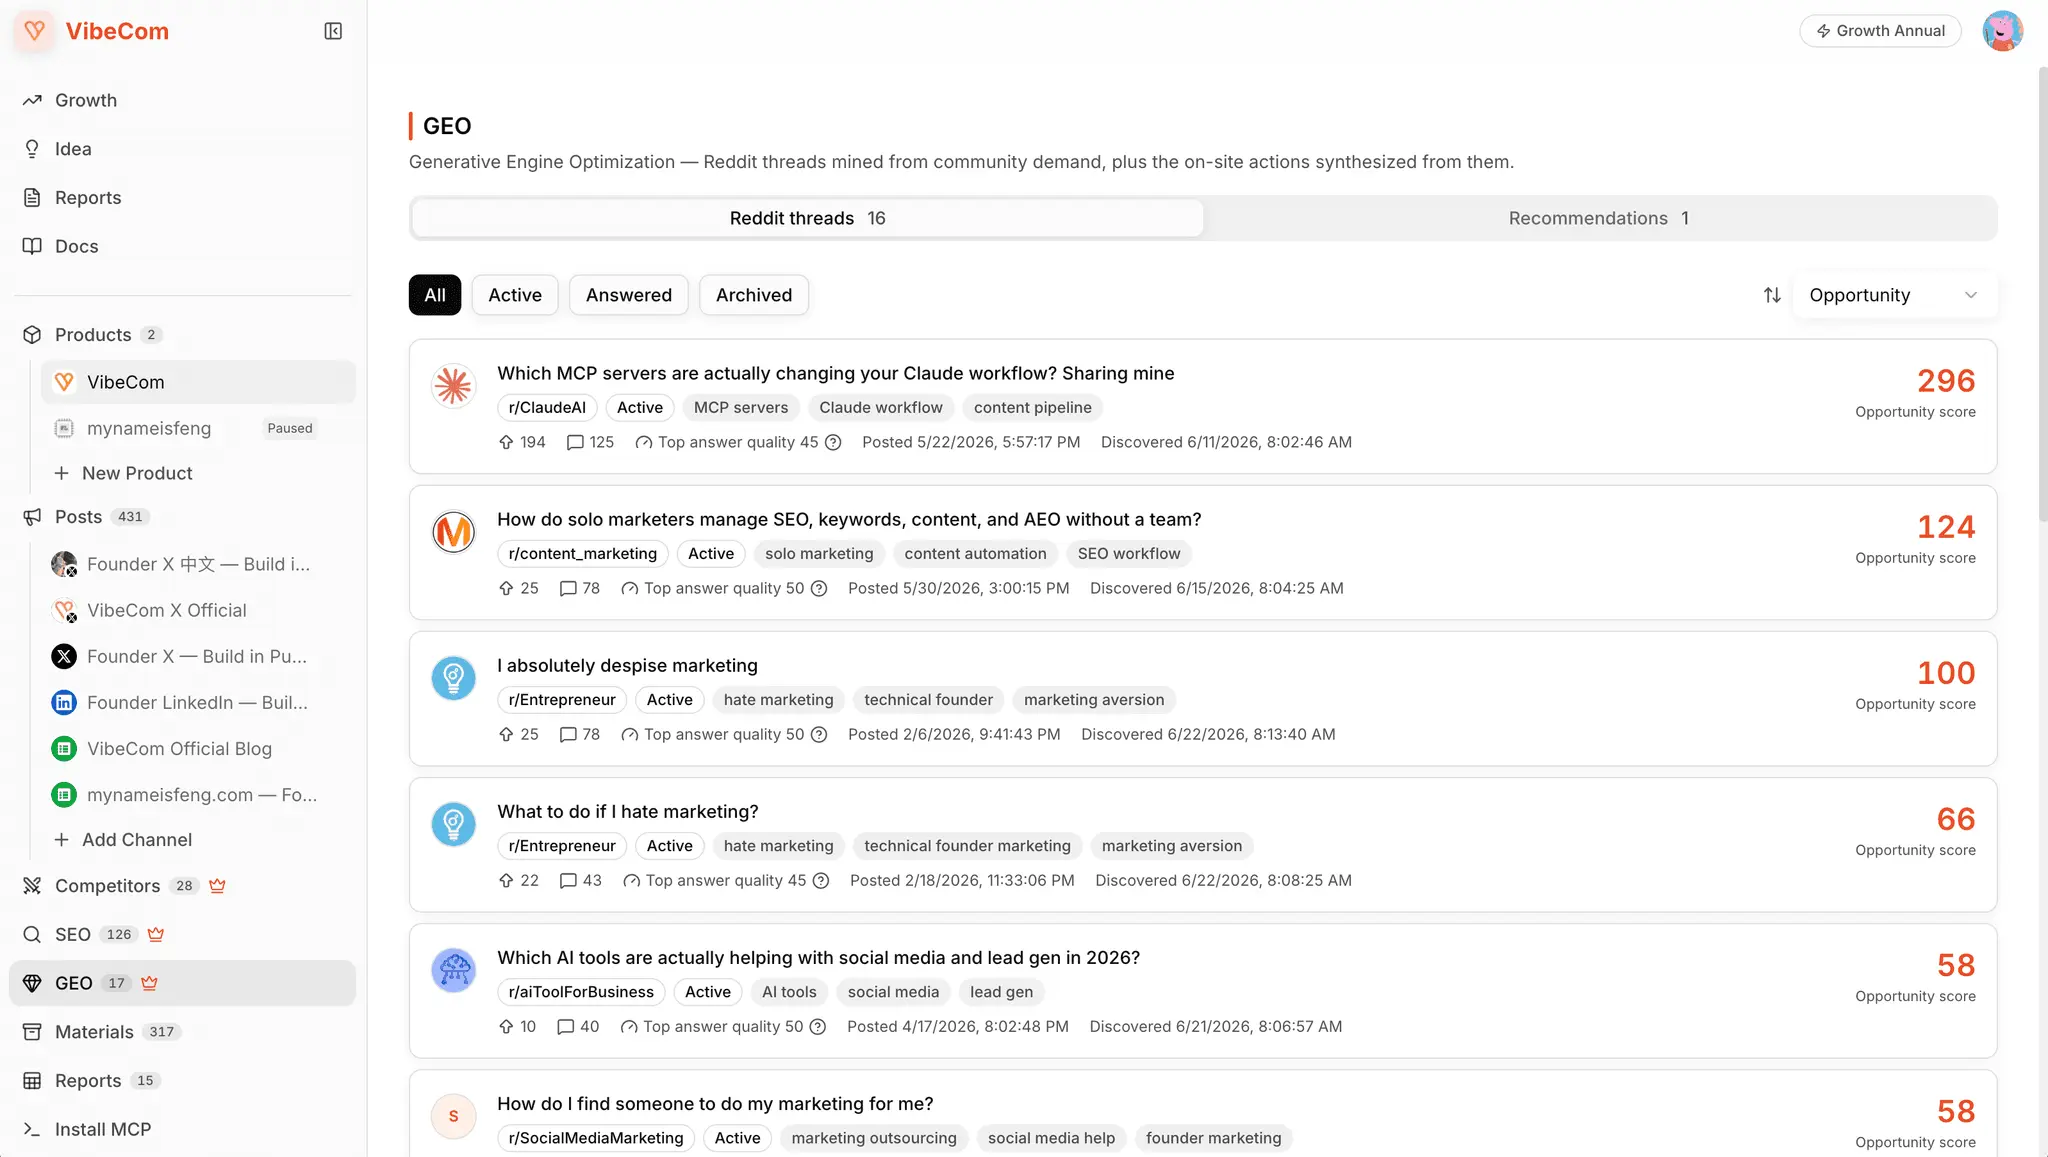2048x1157 pixels.
Task: Click the Growth trend icon
Action: coord(32,100)
